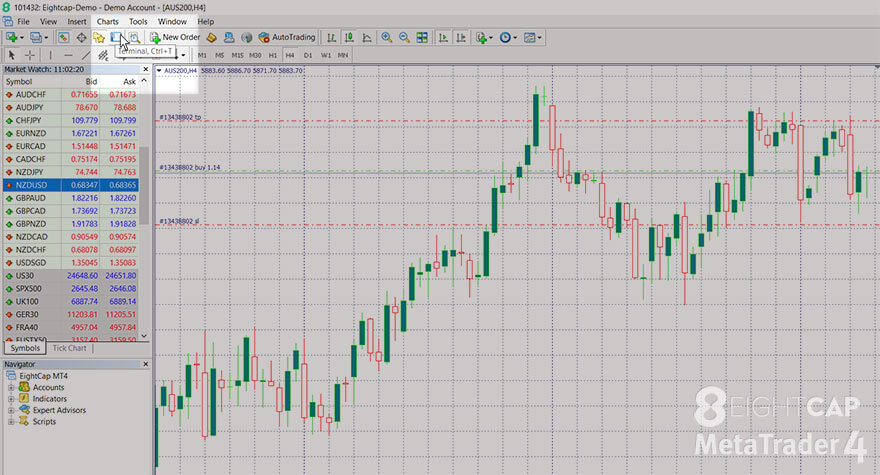Open the Profiles dropdown arrow

pyautogui.click(x=46, y=38)
